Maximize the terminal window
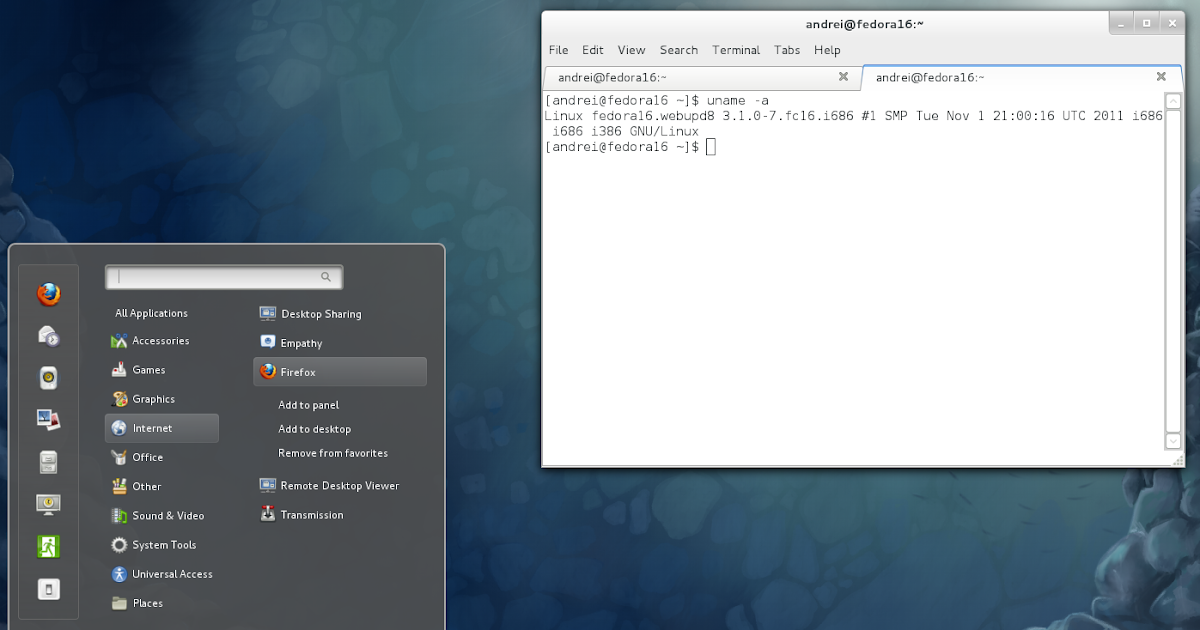Viewport: 1200px width, 630px height. click(1146, 22)
